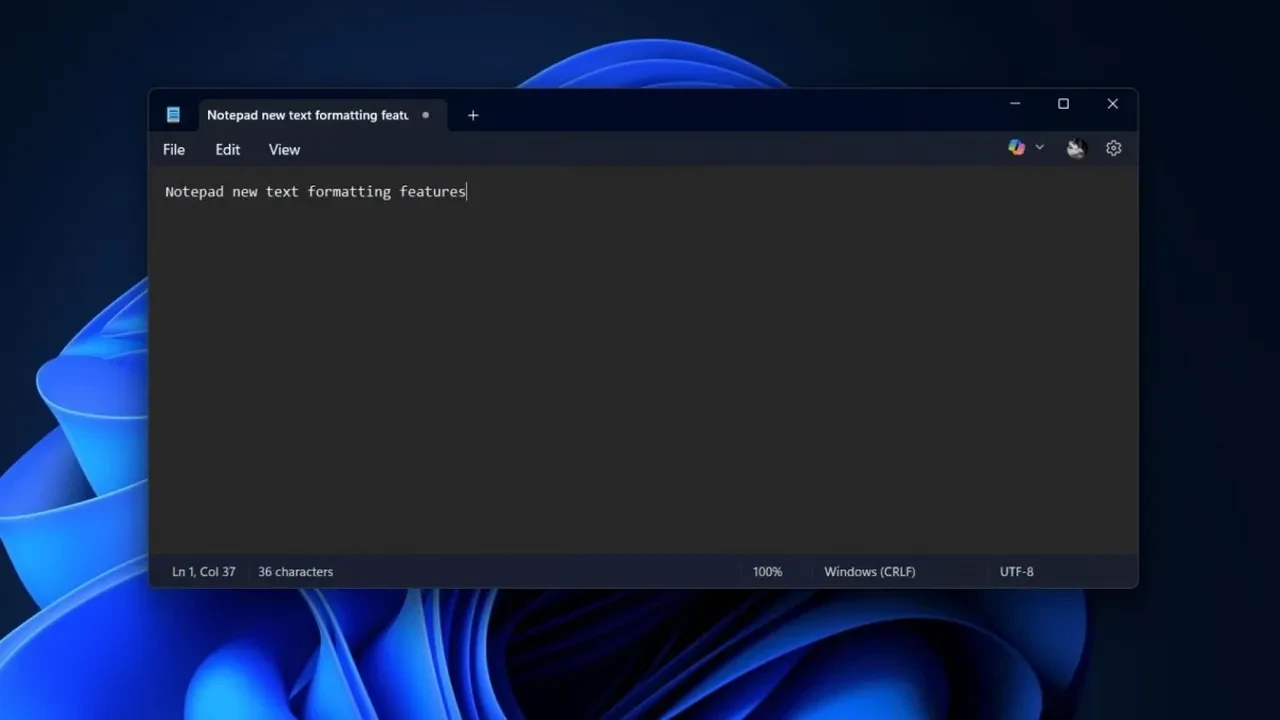Open Notepad settings via the gear icon
1280x720 pixels.
tap(1113, 147)
